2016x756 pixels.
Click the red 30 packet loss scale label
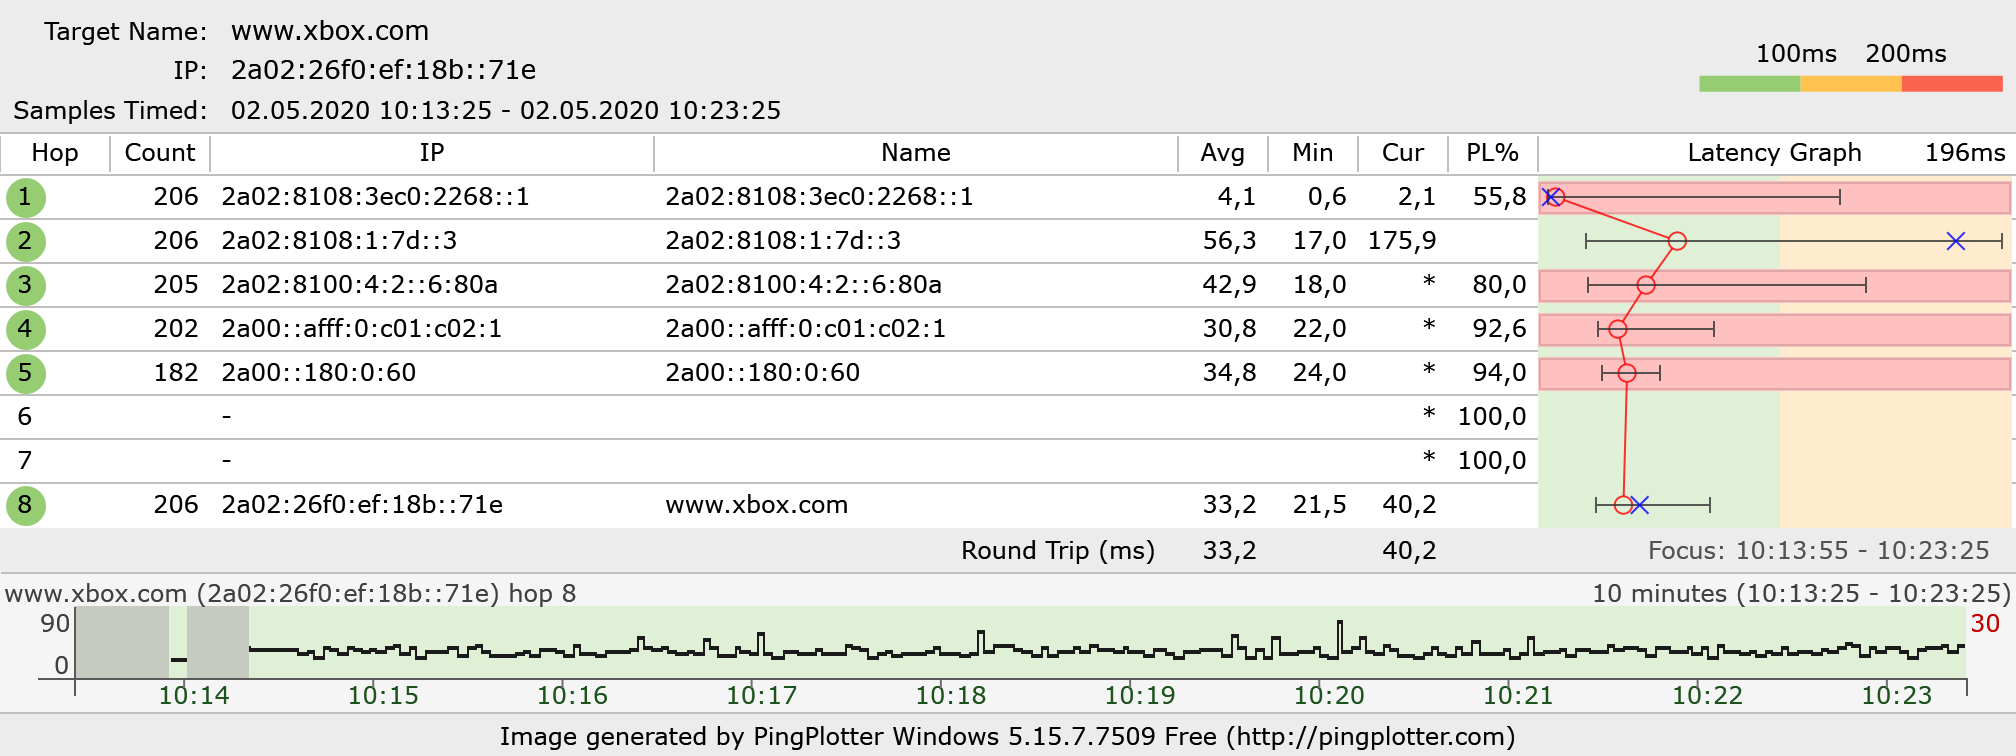(1985, 624)
